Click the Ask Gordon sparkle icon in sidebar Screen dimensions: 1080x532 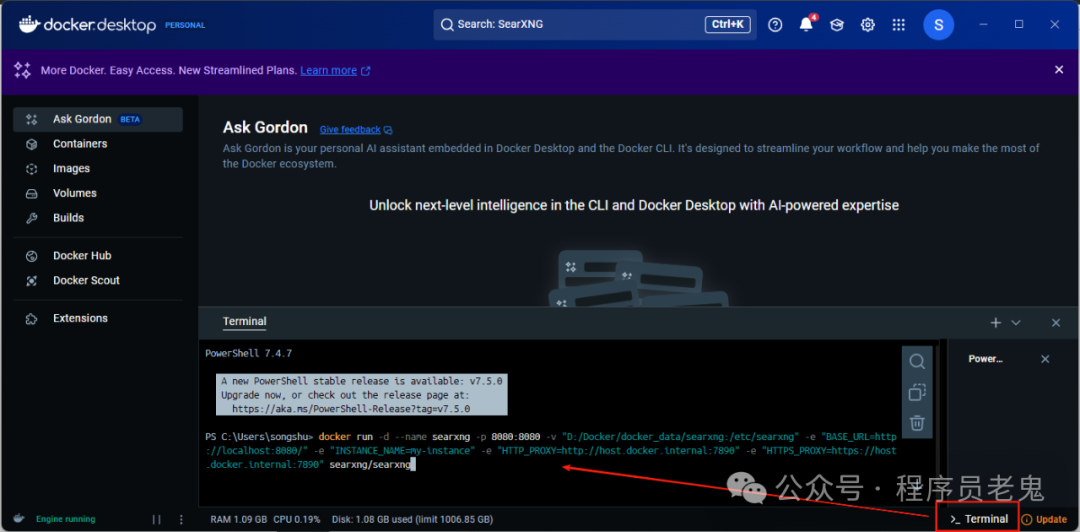coord(31,119)
